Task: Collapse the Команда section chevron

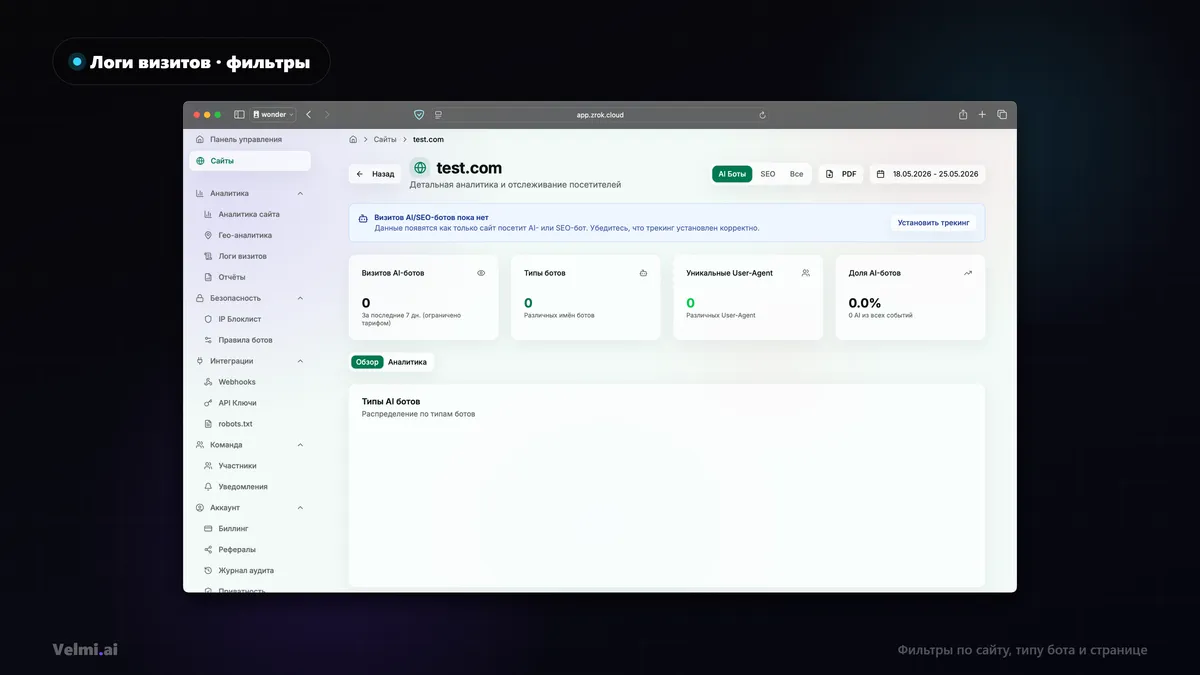Action: [300, 445]
